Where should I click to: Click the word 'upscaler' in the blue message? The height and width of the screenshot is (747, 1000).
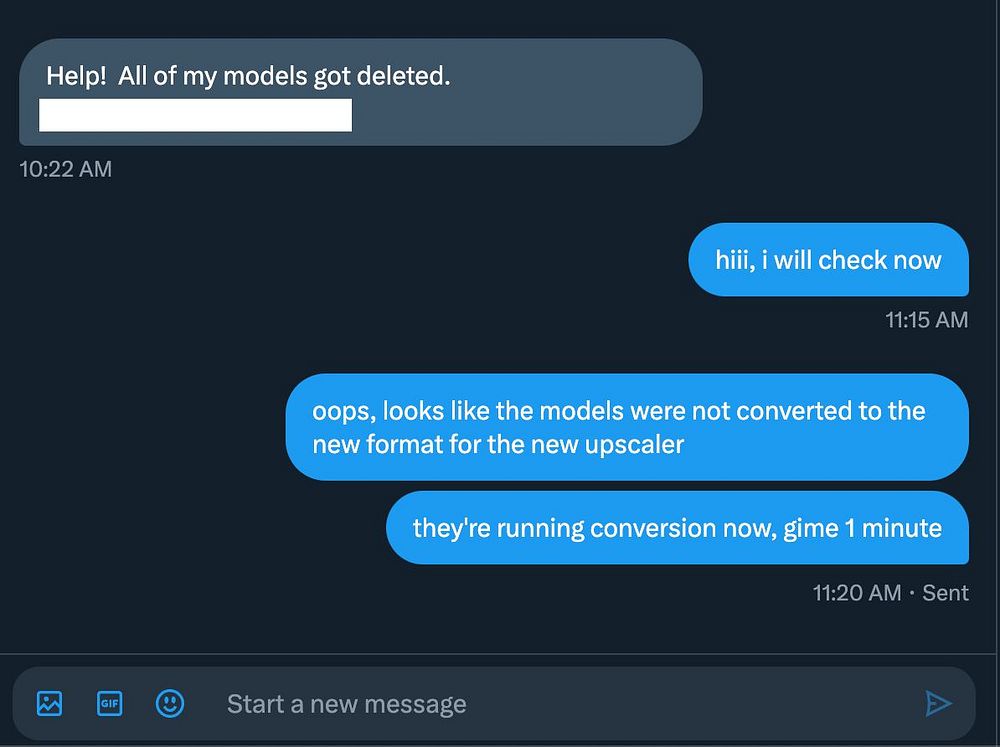[634, 445]
